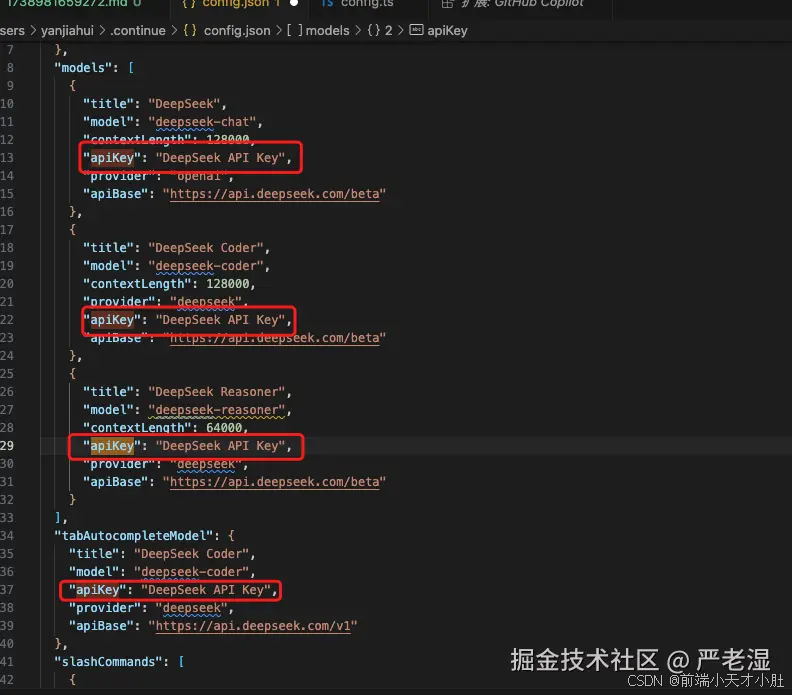
Task: Click the array brackets icon before models
Action: tap(294, 30)
